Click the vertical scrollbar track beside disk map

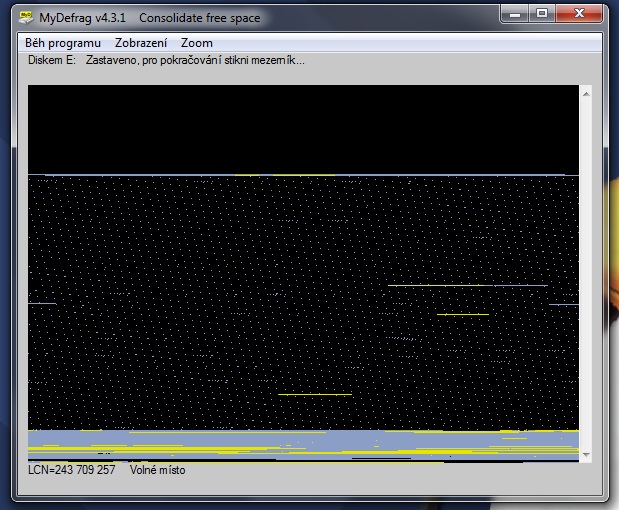tap(586, 274)
